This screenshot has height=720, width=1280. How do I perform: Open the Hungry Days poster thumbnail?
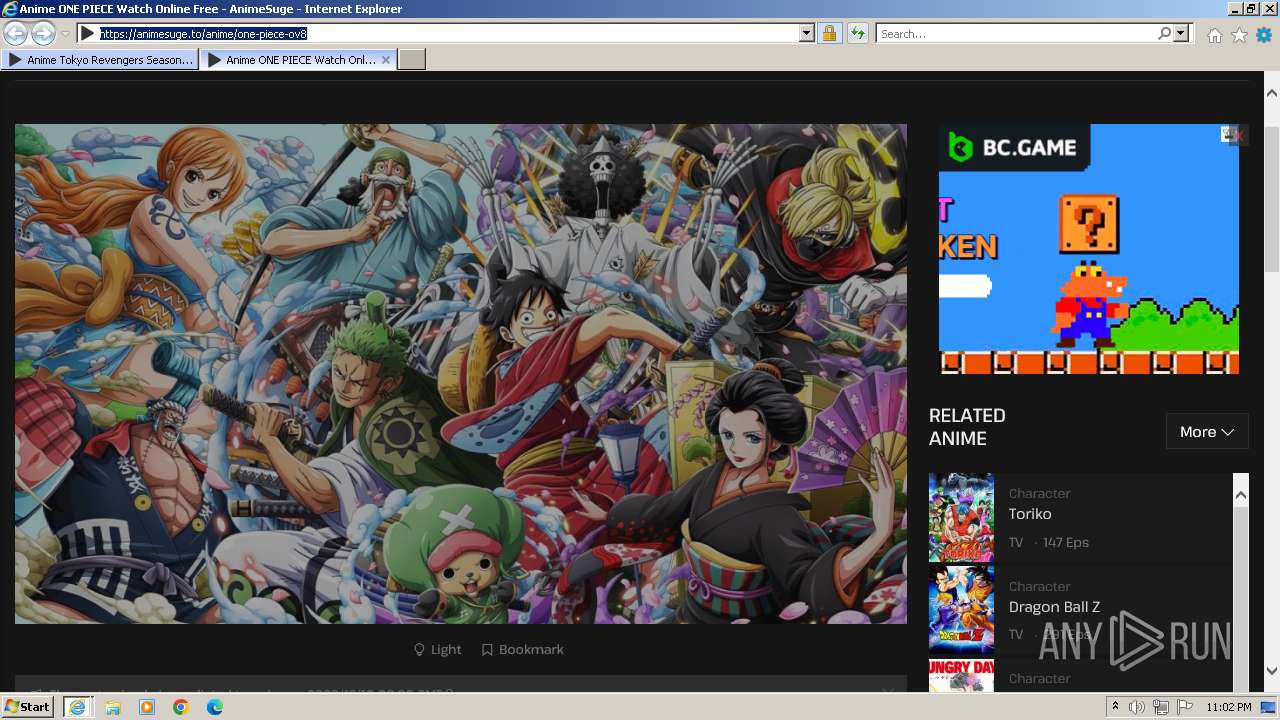pyautogui.click(x=962, y=676)
